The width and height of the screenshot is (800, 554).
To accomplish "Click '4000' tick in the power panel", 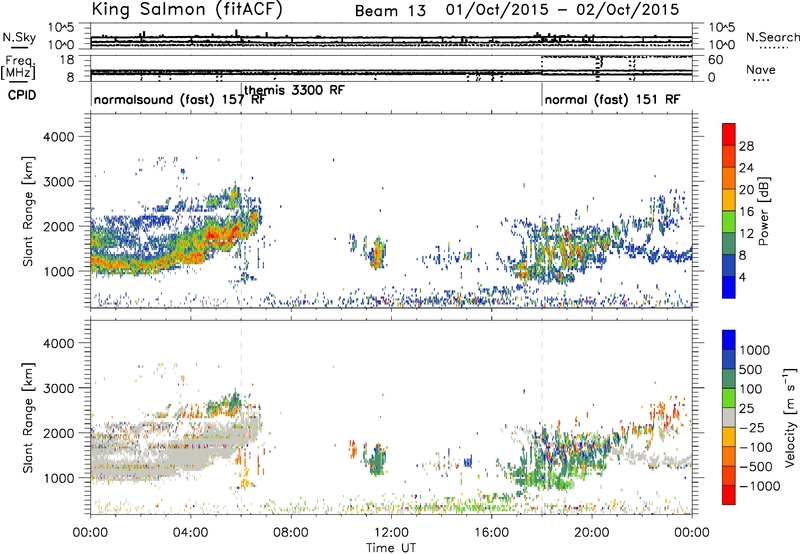I will (58, 137).
